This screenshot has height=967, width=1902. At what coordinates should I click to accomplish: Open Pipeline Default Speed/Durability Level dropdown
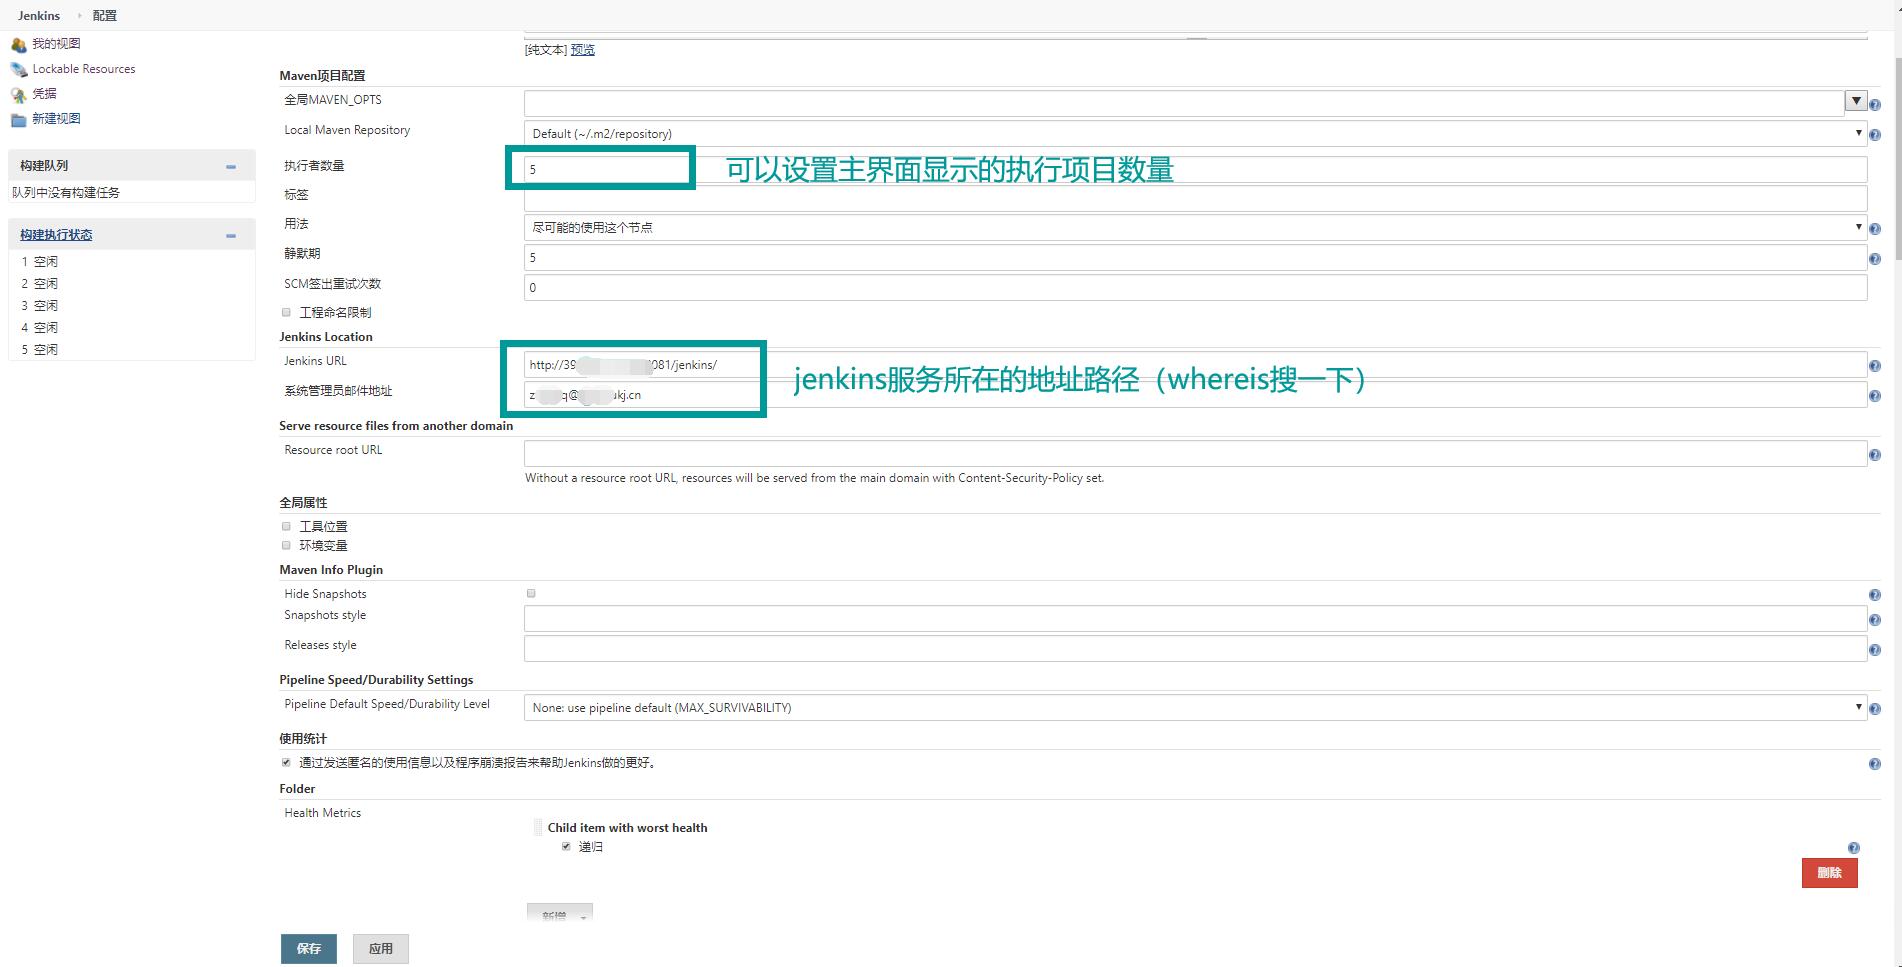1195,707
